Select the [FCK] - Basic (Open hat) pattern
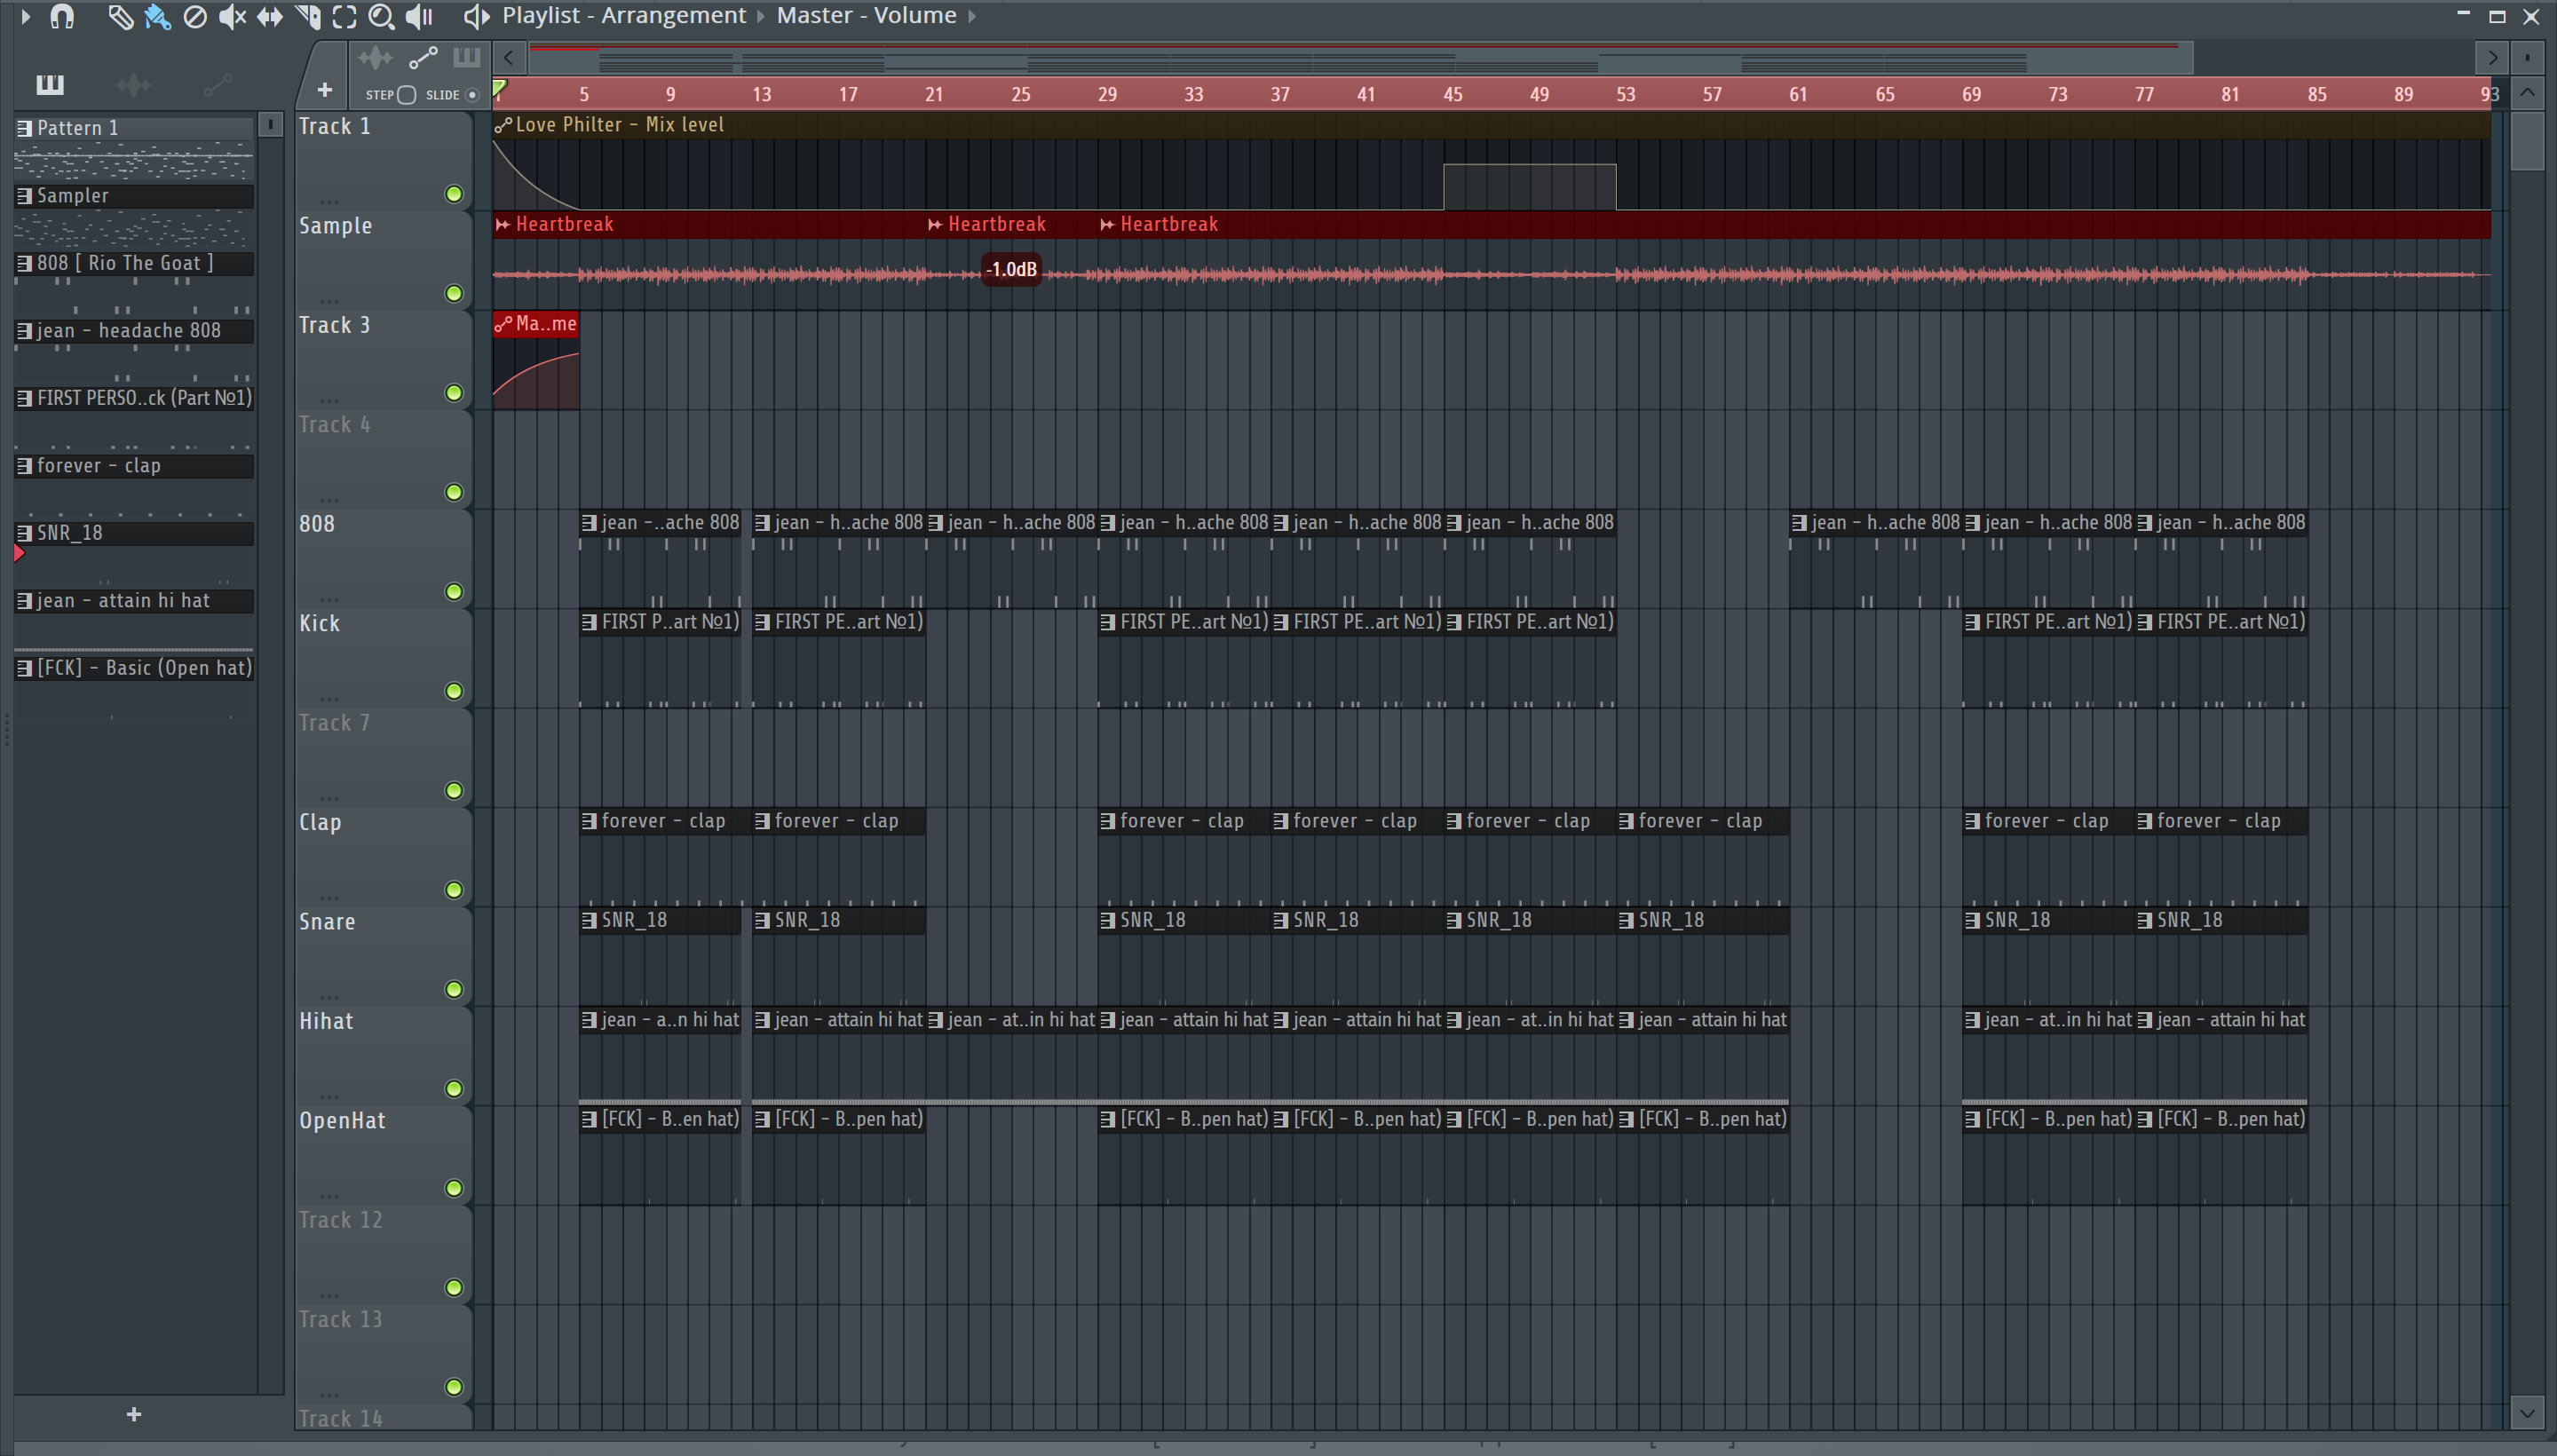This screenshot has width=2557, height=1456. coord(134,668)
